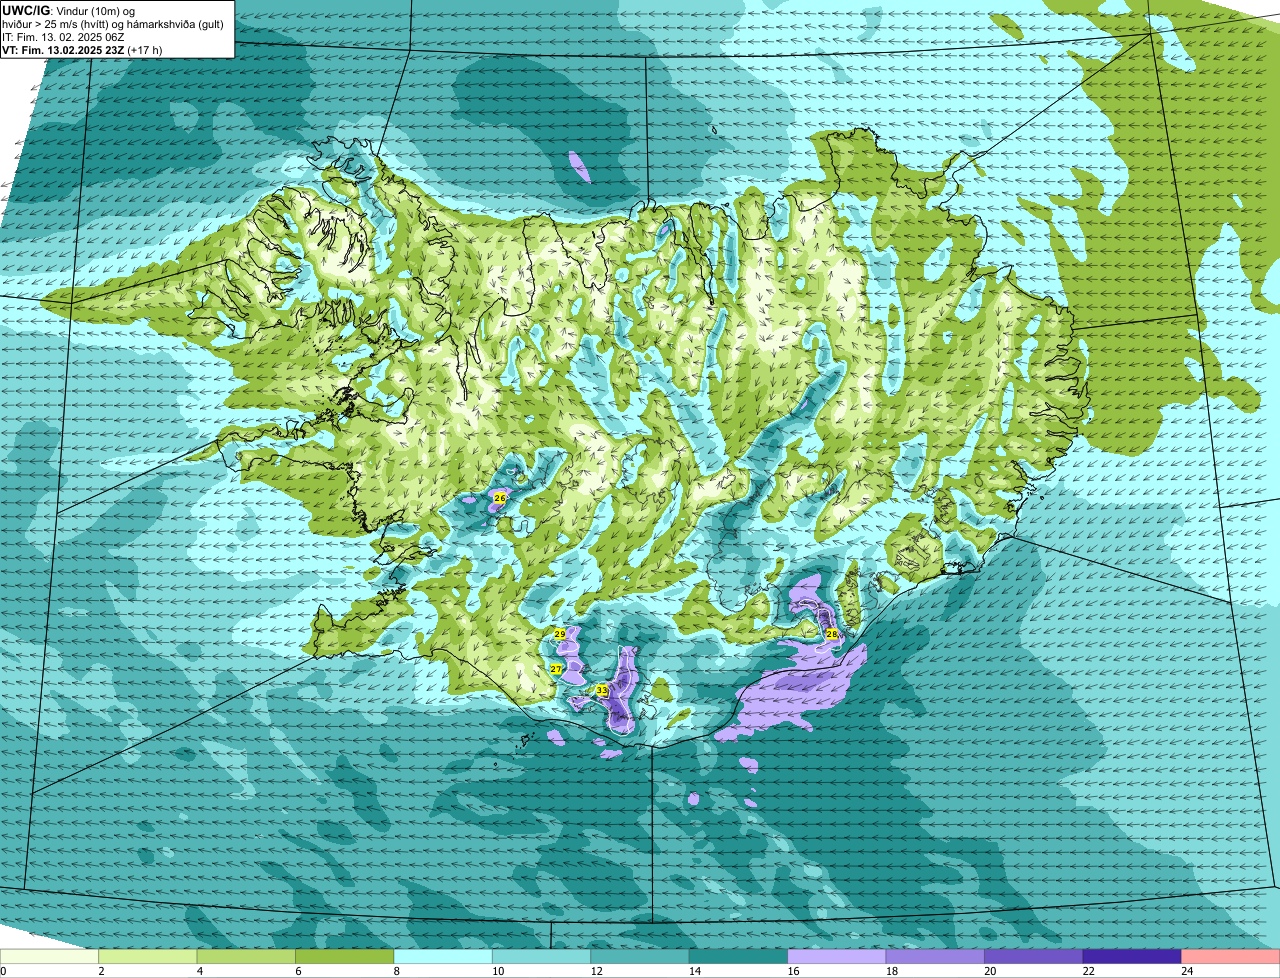Select the above 24 m/s pink swatch
1280x978 pixels.
coord(1231,957)
